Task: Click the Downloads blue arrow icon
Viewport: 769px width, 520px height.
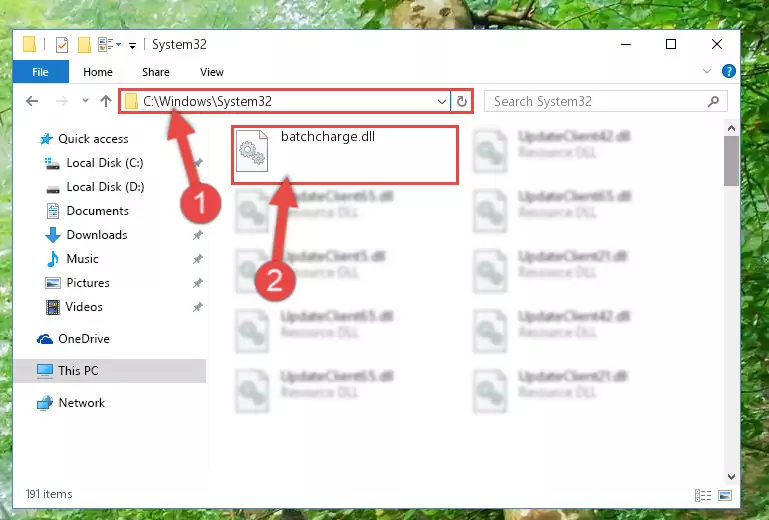Action: [x=53, y=235]
